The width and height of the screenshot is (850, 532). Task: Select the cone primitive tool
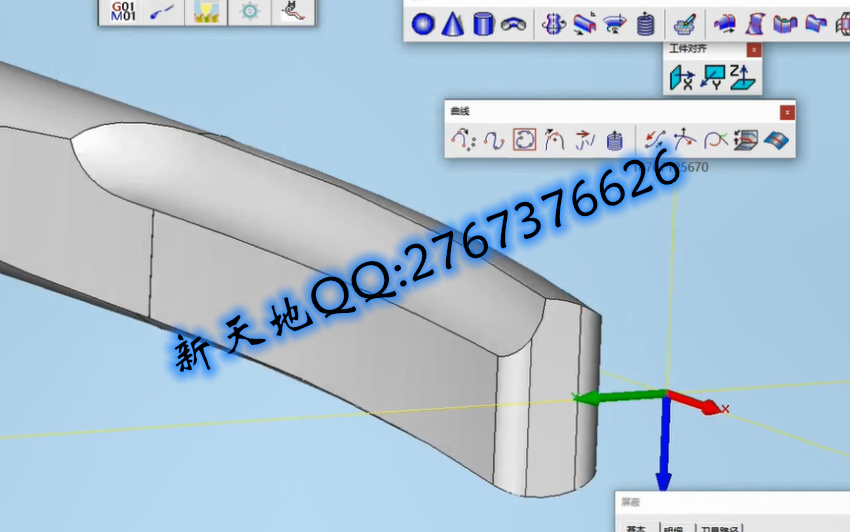(453, 24)
